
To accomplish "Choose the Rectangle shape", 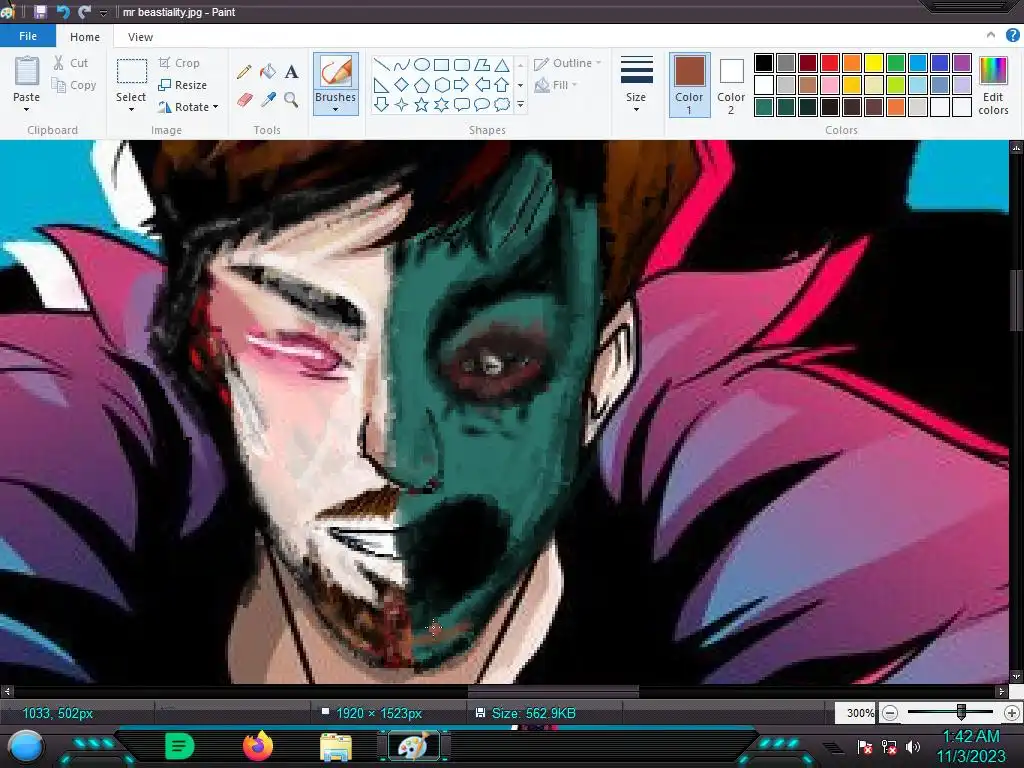I will 441,64.
